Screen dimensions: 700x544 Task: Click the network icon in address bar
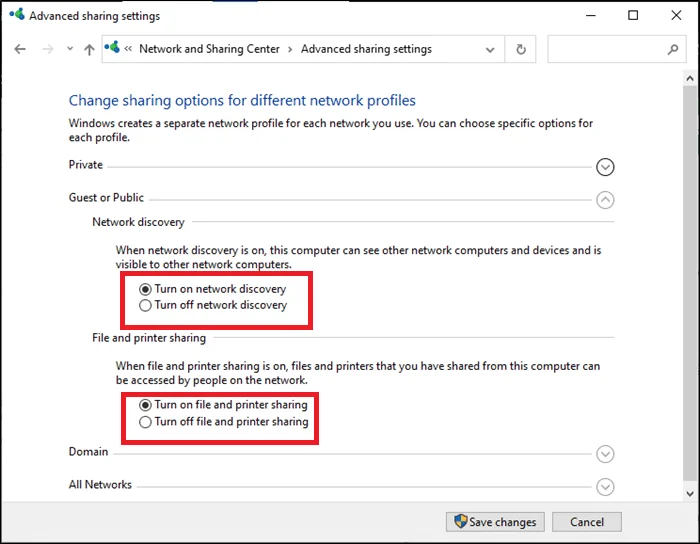[x=112, y=47]
